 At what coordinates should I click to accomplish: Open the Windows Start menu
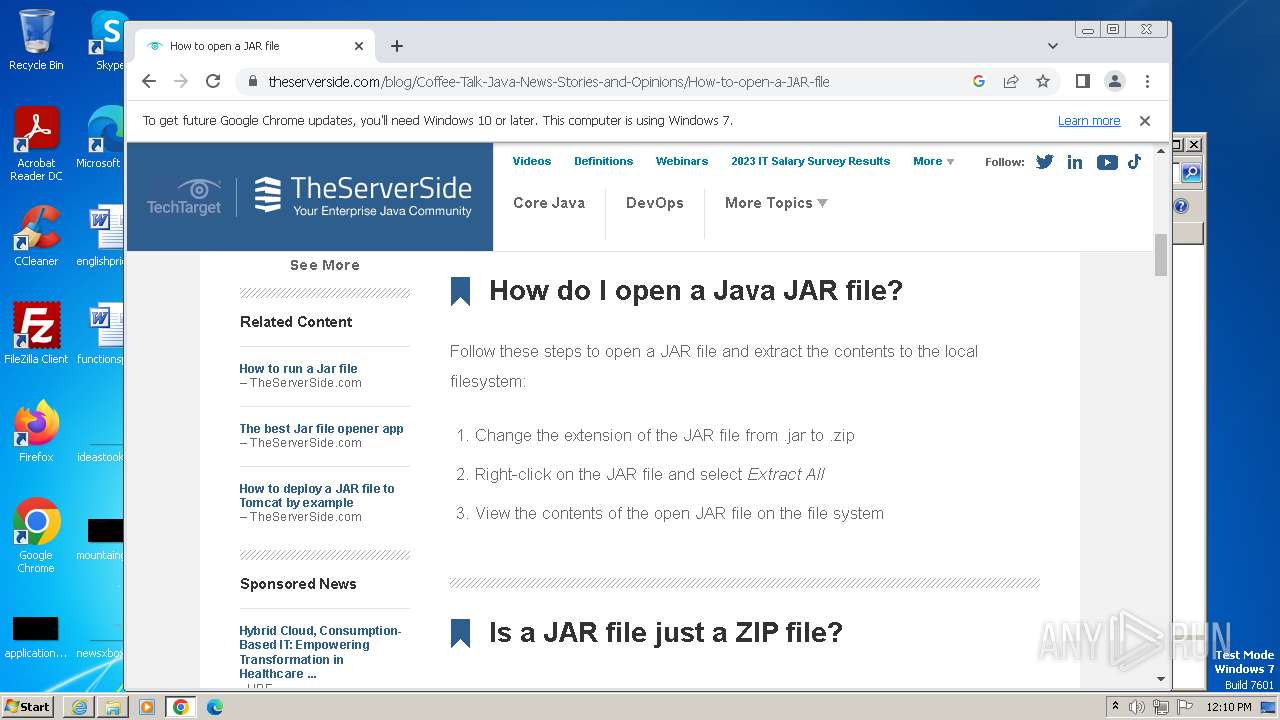(x=27, y=706)
